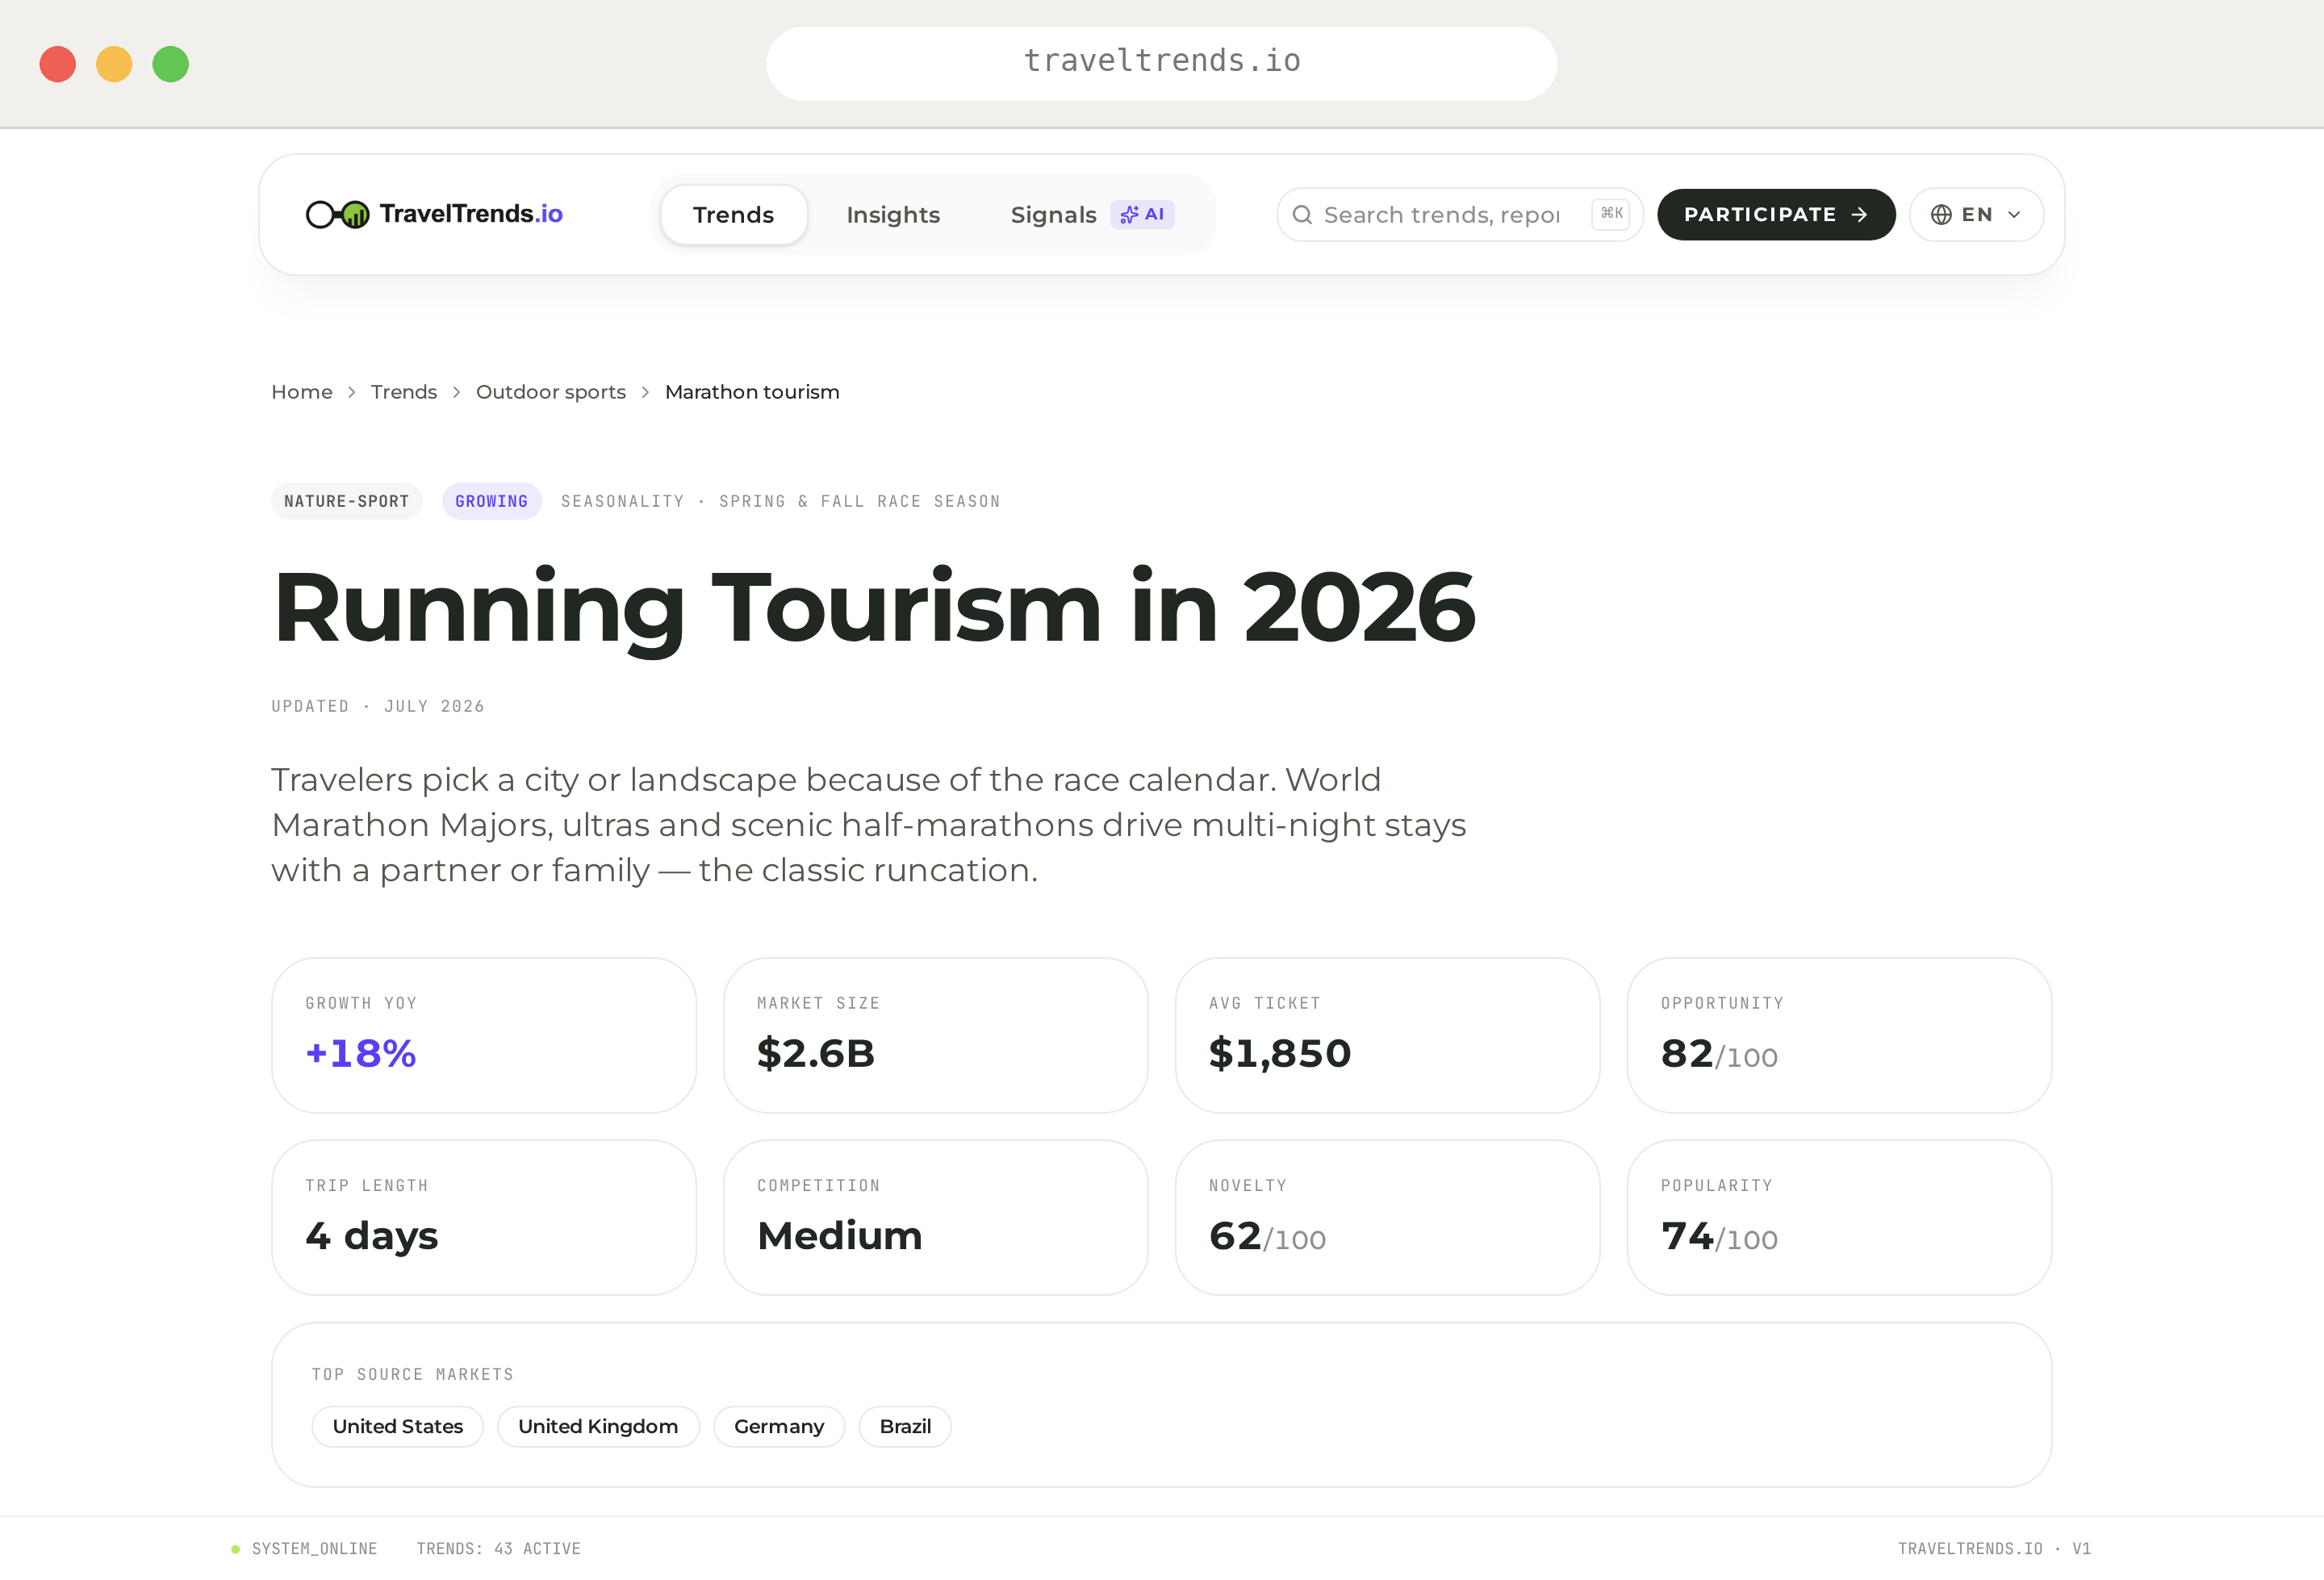Open the Signals tab
This screenshot has height=1580, width=2324.
tap(1092, 215)
